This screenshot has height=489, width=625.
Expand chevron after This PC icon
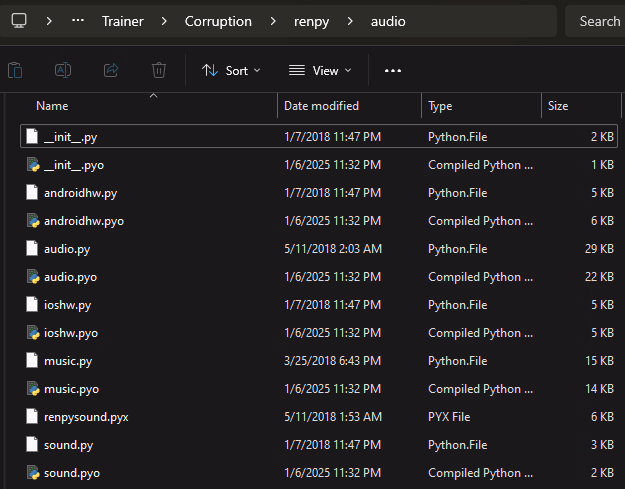click(x=49, y=21)
